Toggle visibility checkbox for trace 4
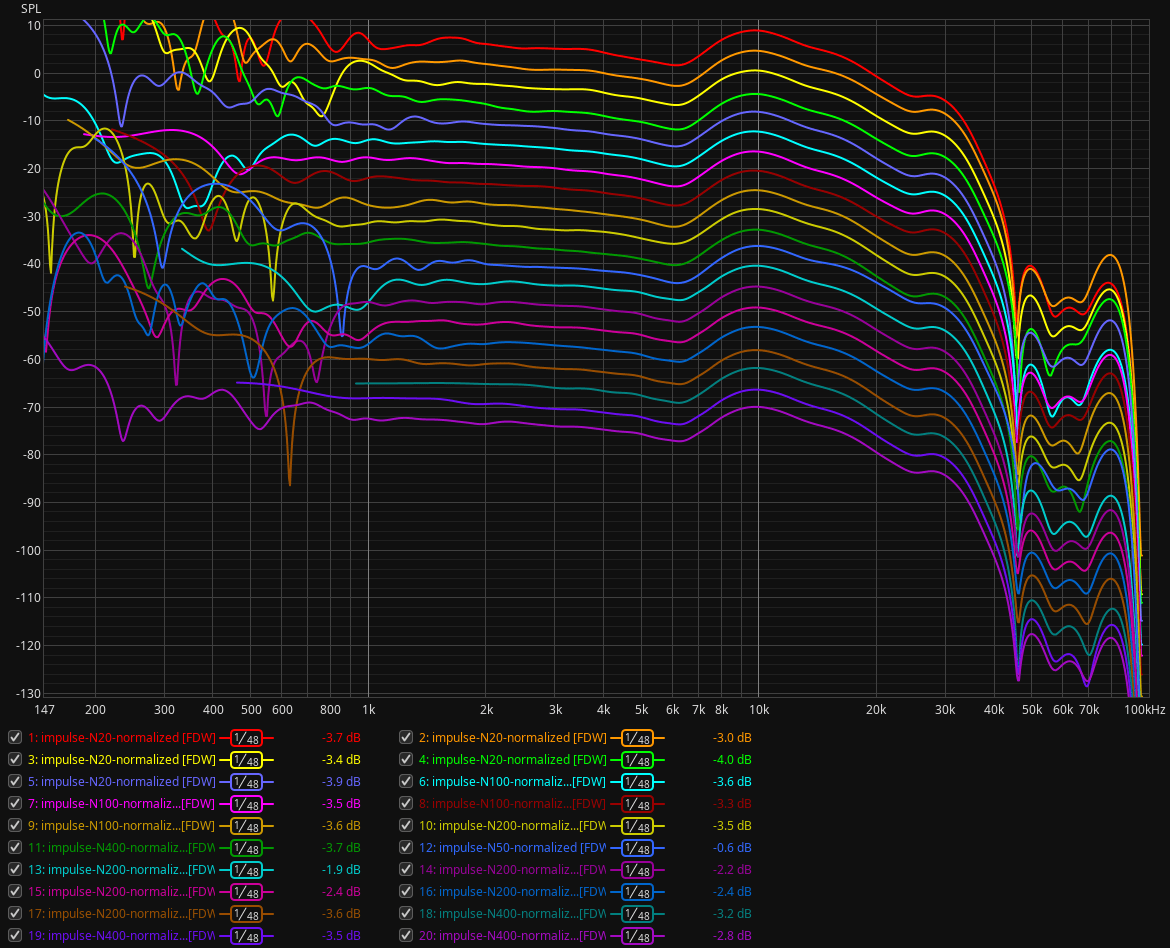 click(406, 759)
